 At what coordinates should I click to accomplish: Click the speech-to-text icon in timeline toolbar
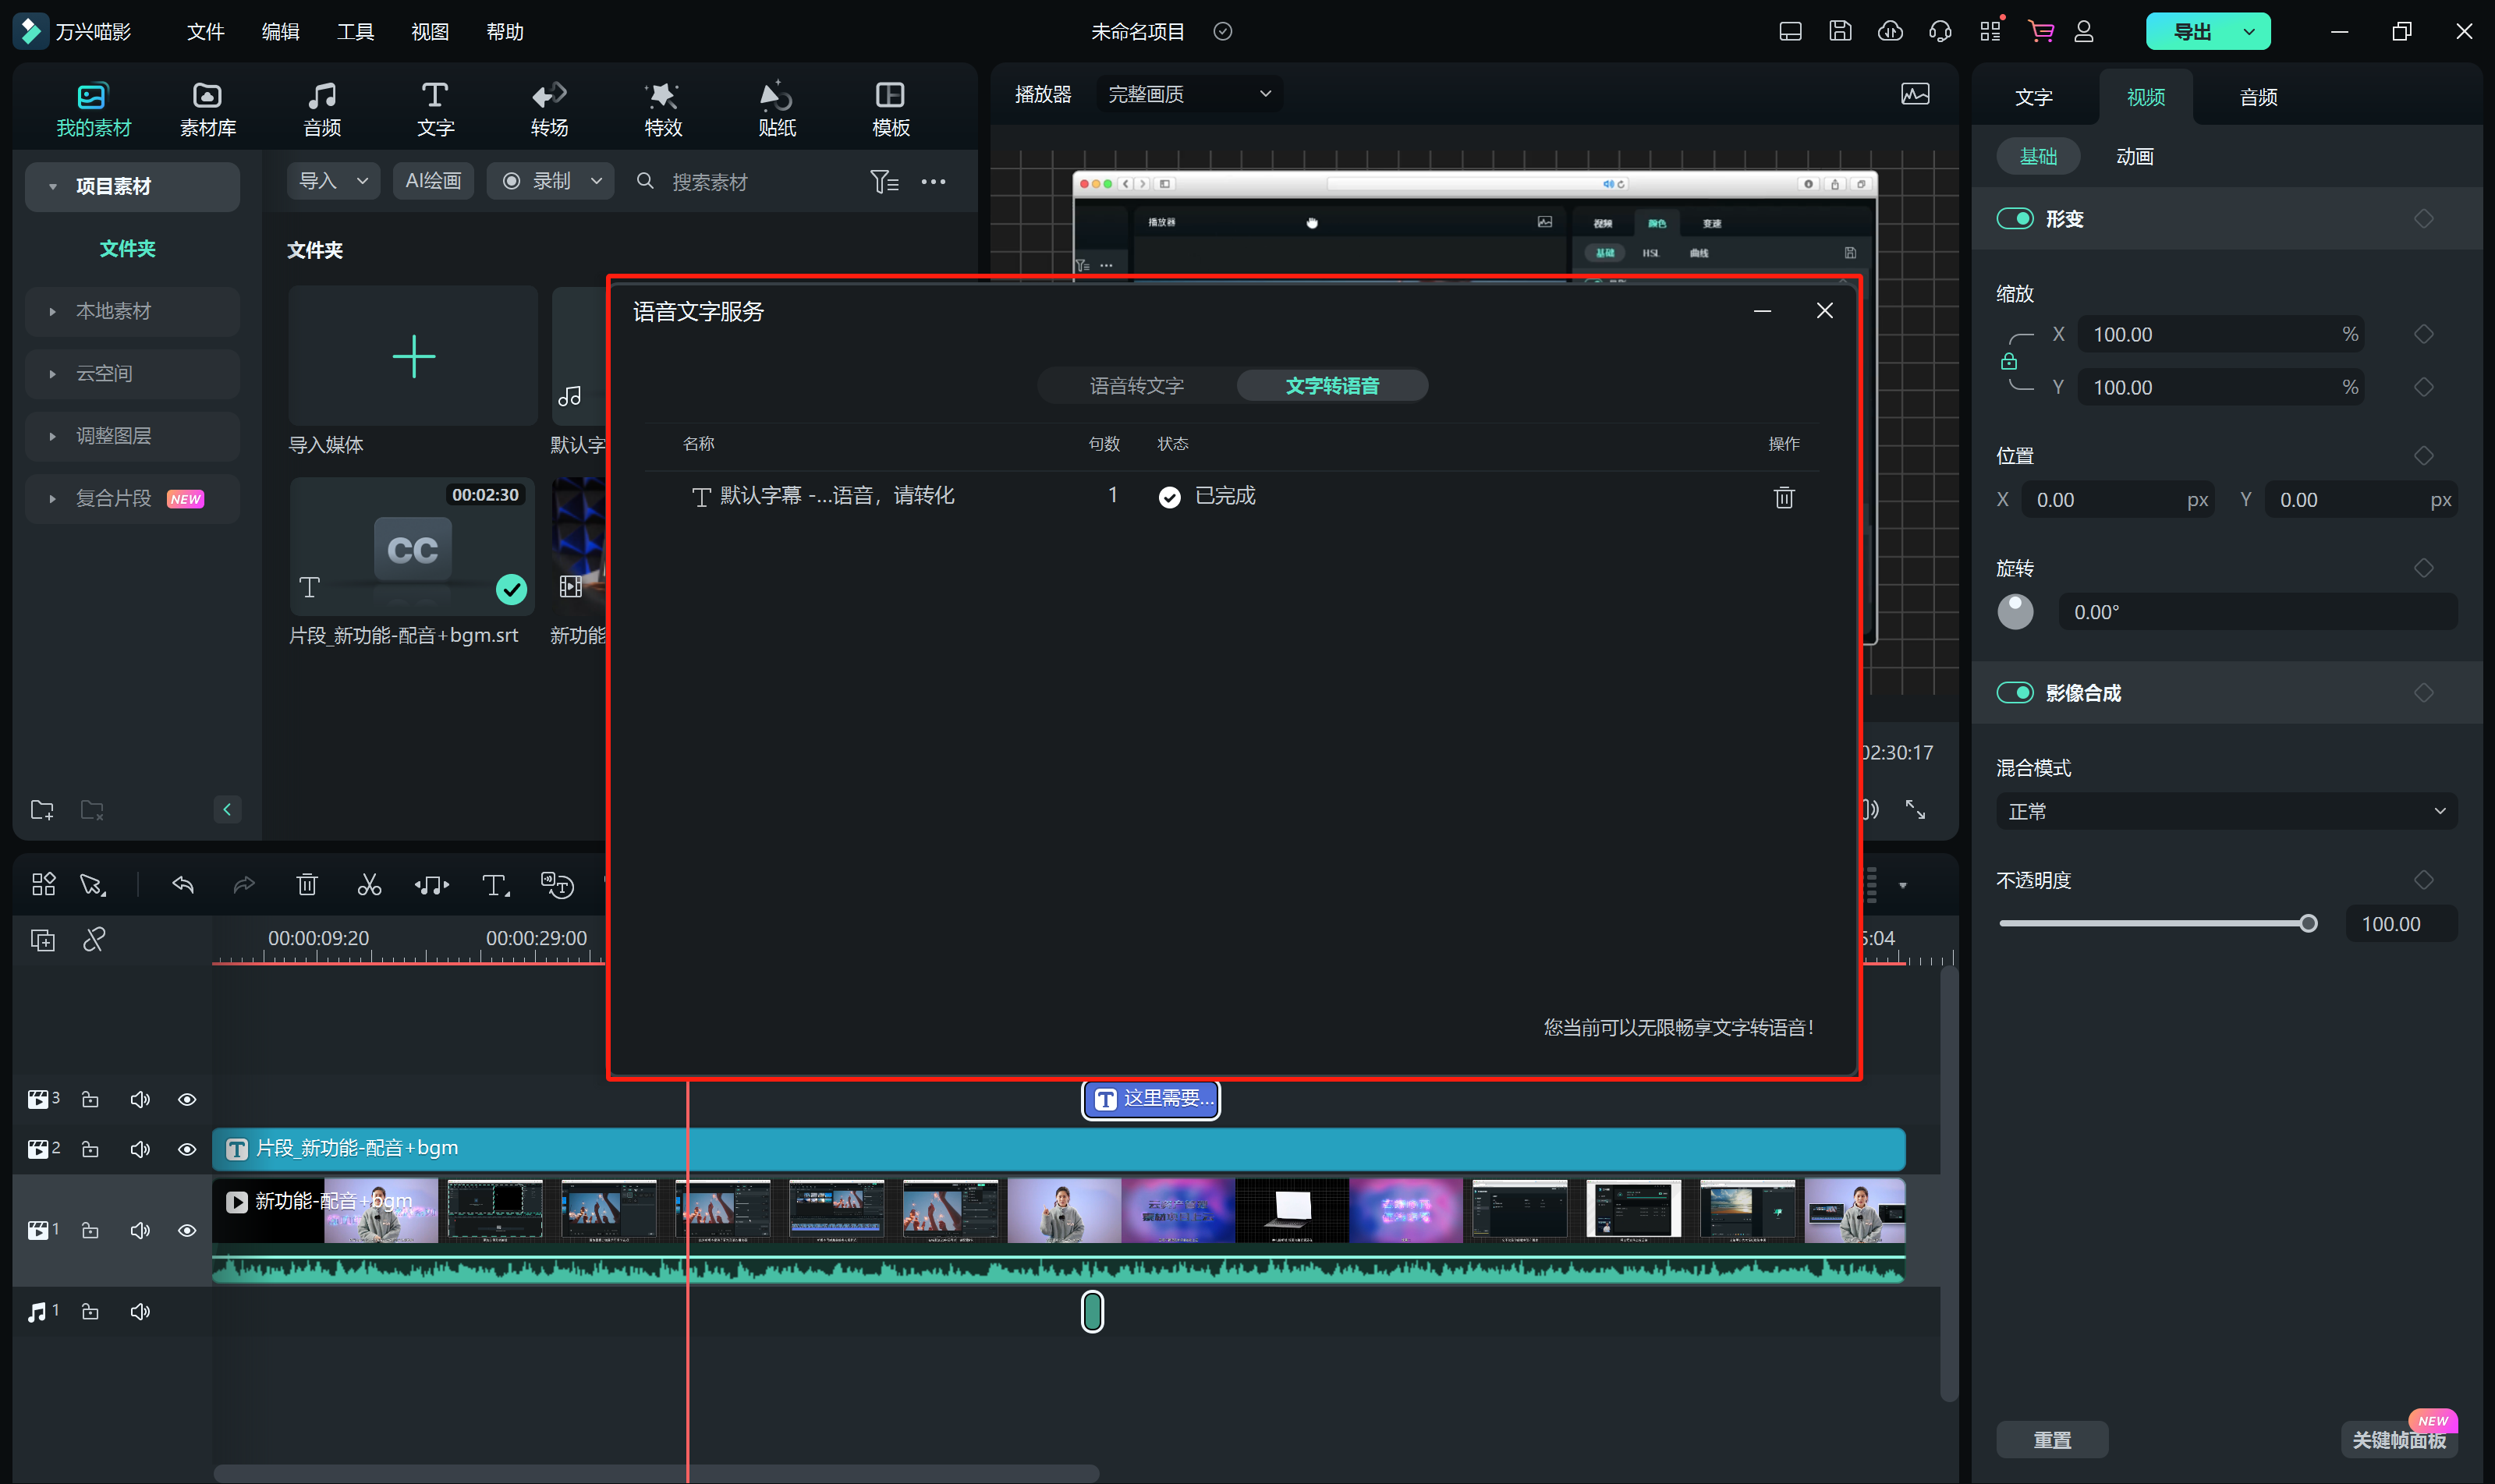(x=556, y=885)
